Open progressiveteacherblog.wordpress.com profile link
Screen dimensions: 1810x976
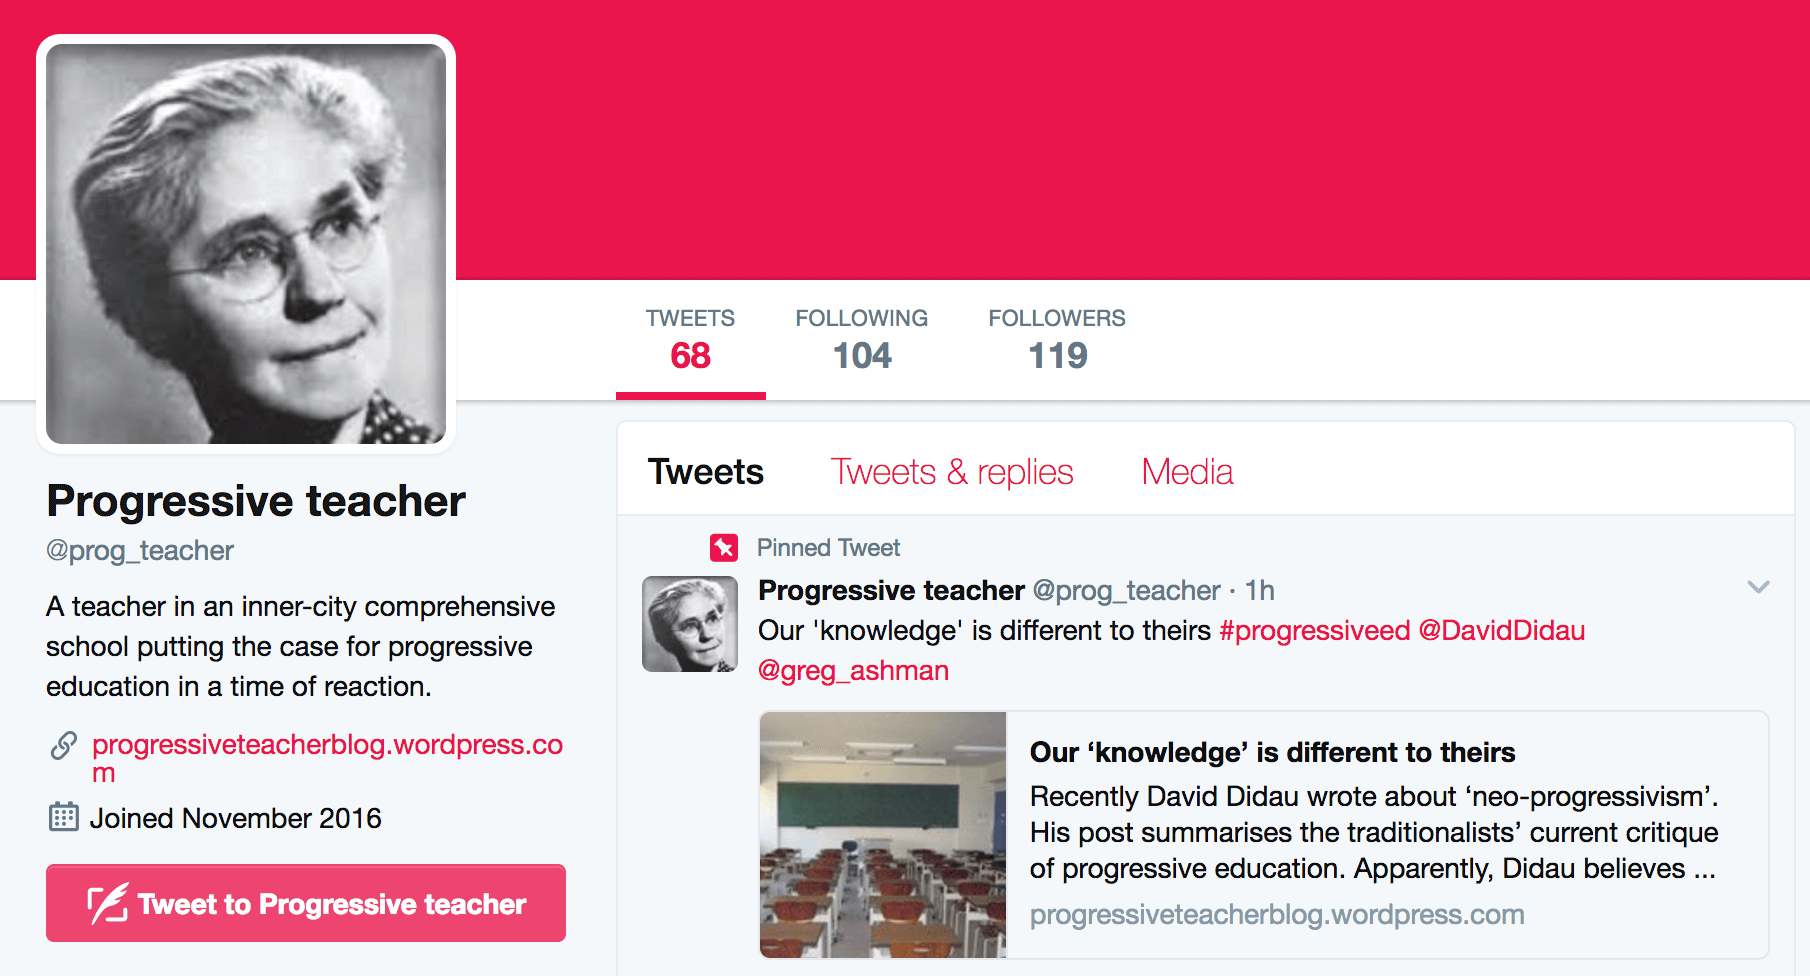[327, 758]
